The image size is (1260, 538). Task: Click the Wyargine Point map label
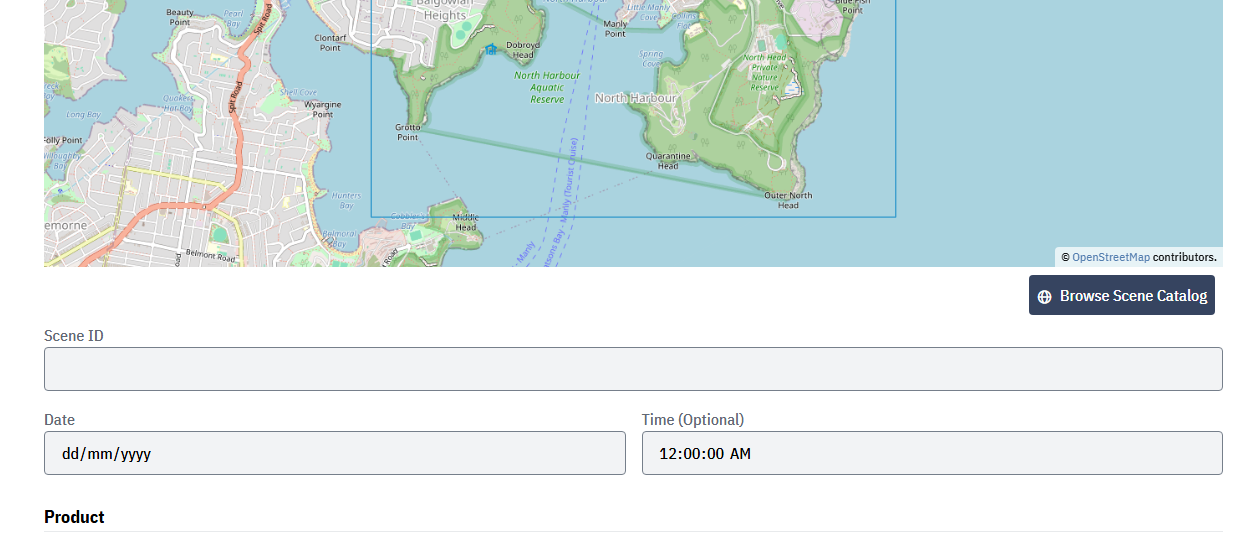(323, 109)
